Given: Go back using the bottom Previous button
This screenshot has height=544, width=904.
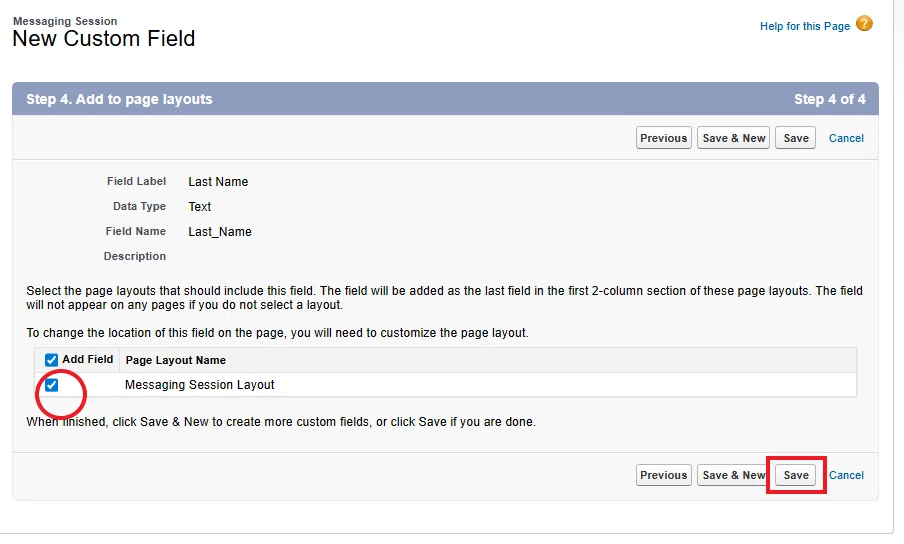Looking at the screenshot, I should pyautogui.click(x=664, y=475).
